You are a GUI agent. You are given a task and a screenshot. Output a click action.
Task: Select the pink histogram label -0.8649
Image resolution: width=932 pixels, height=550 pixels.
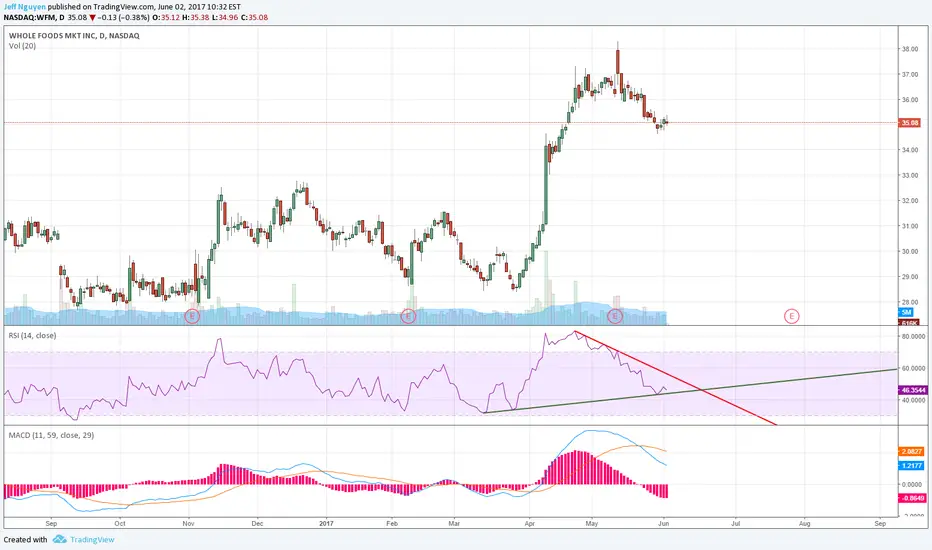912,498
